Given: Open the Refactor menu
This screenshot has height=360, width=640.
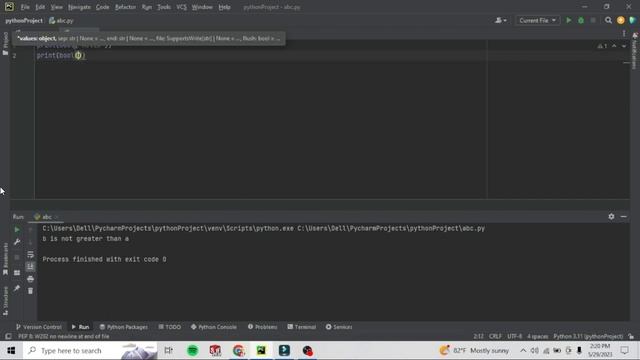Looking at the screenshot, I should [125, 7].
